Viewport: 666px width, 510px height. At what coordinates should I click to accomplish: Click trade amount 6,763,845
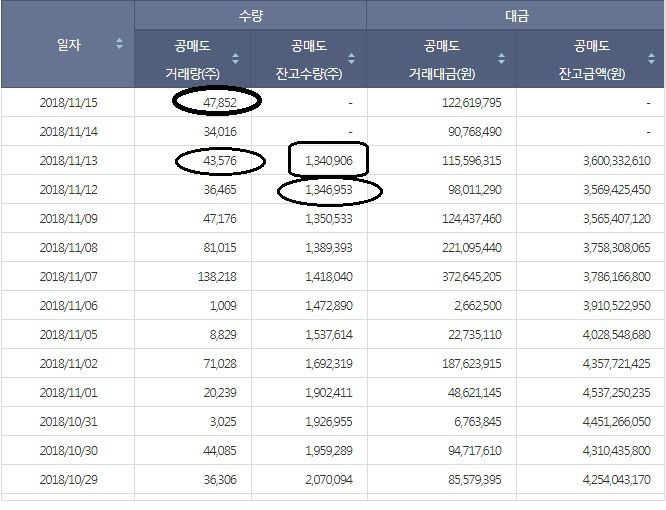coord(478,422)
